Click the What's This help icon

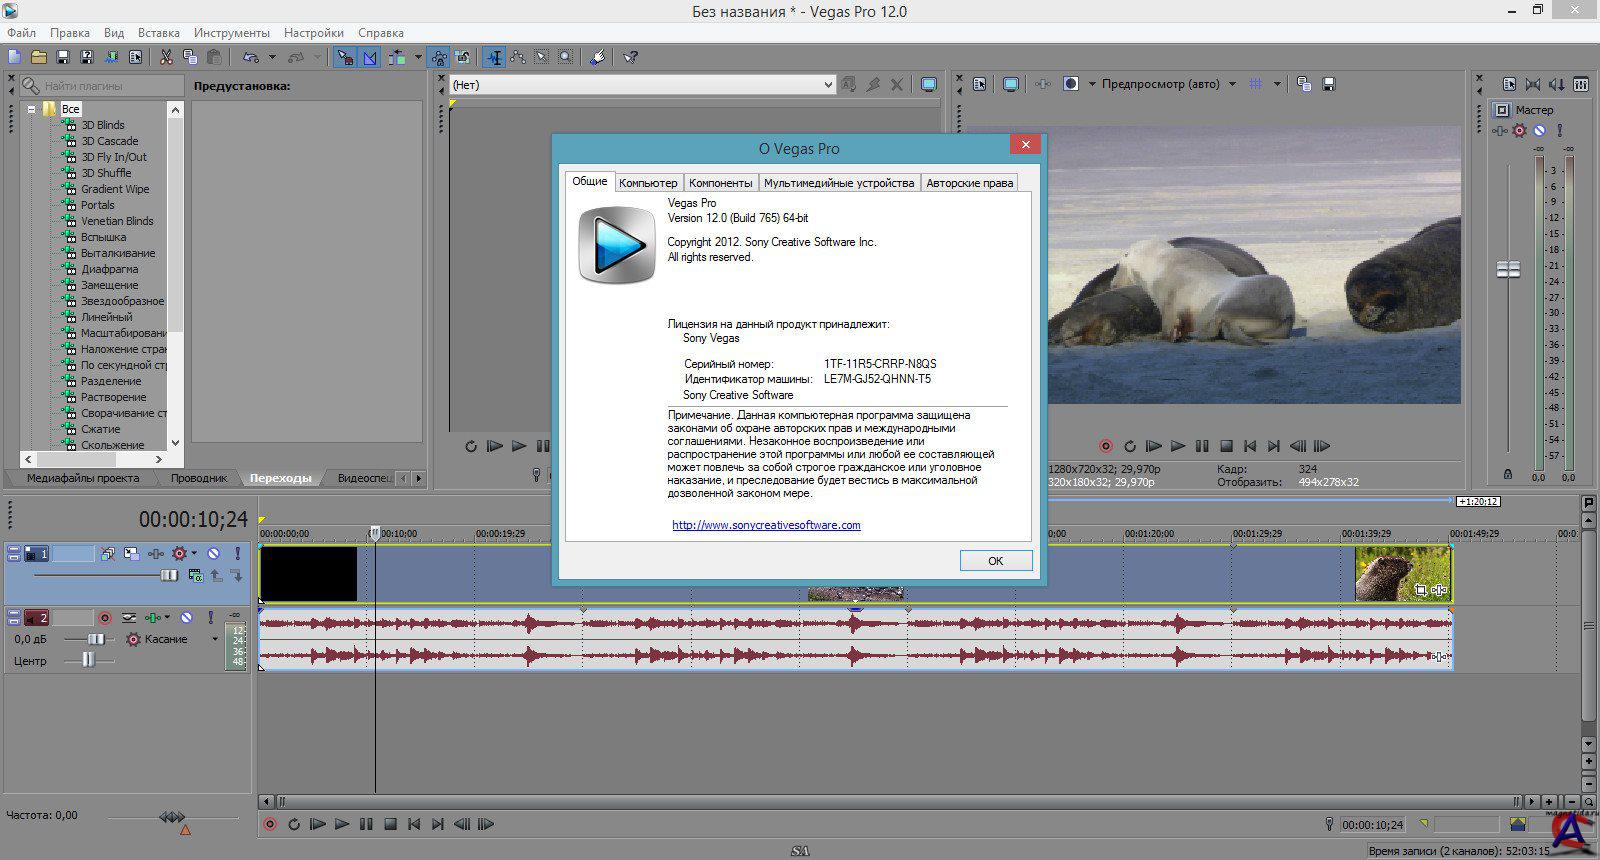pyautogui.click(x=630, y=57)
